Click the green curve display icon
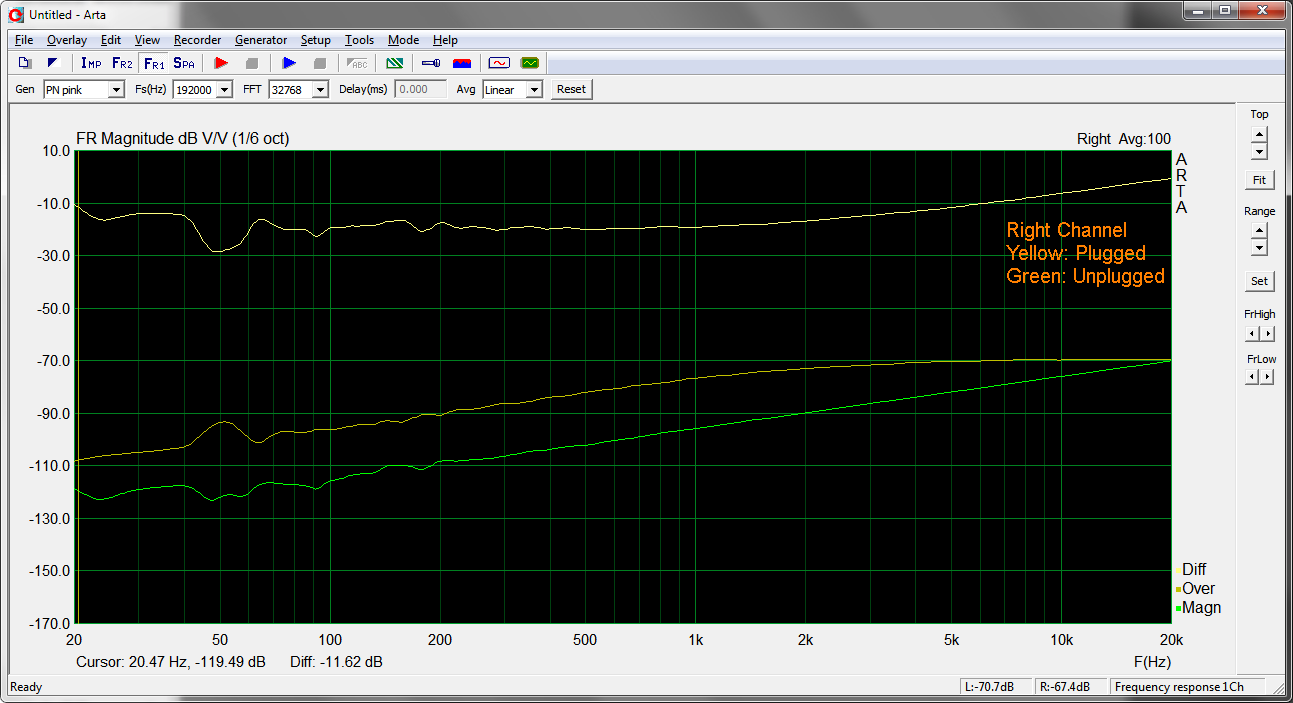The height and width of the screenshot is (703, 1293). [529, 63]
